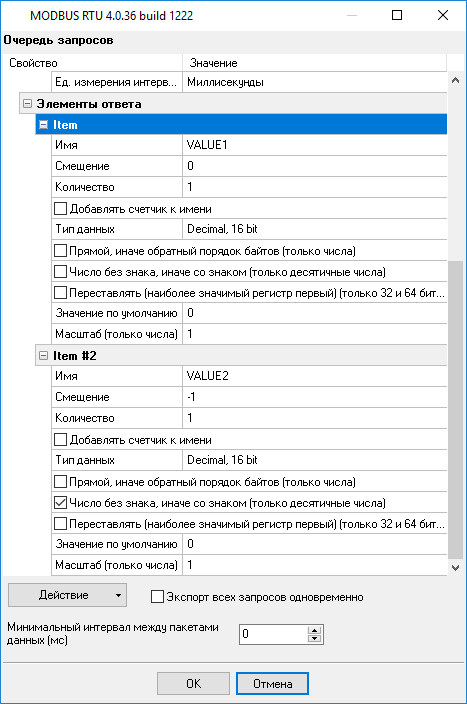Check 'Добавлять счетчик к имени' under Item #2

60,440
